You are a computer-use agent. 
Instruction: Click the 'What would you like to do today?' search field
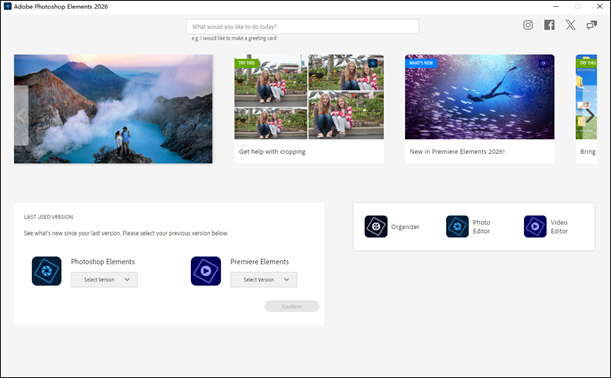tap(302, 26)
